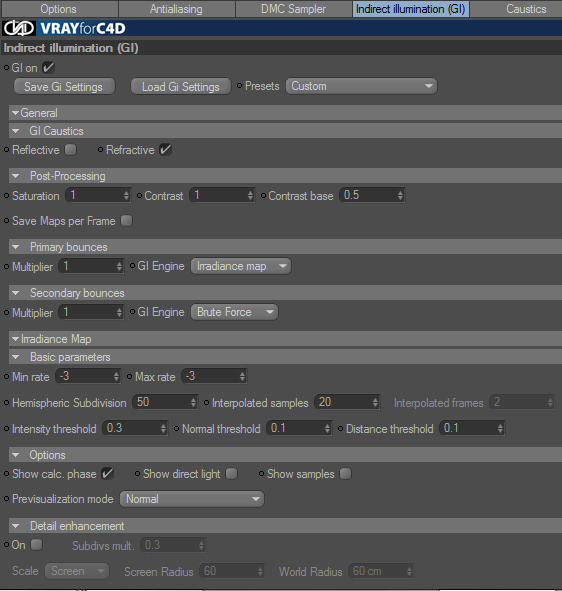Switch to the Options tab
This screenshot has width=562, height=591.
coord(59,9)
